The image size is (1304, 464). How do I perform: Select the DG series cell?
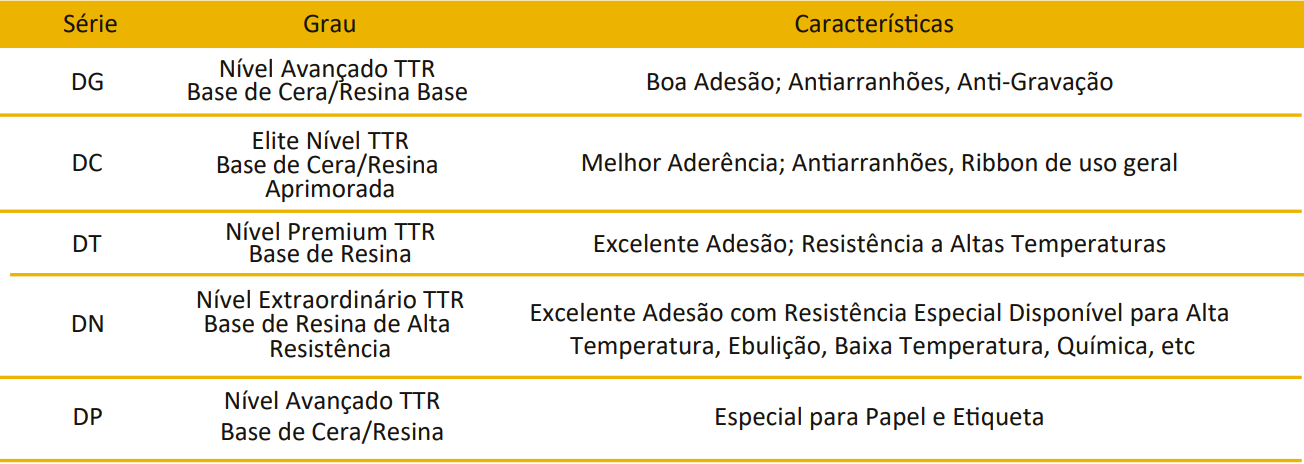[x=88, y=82]
